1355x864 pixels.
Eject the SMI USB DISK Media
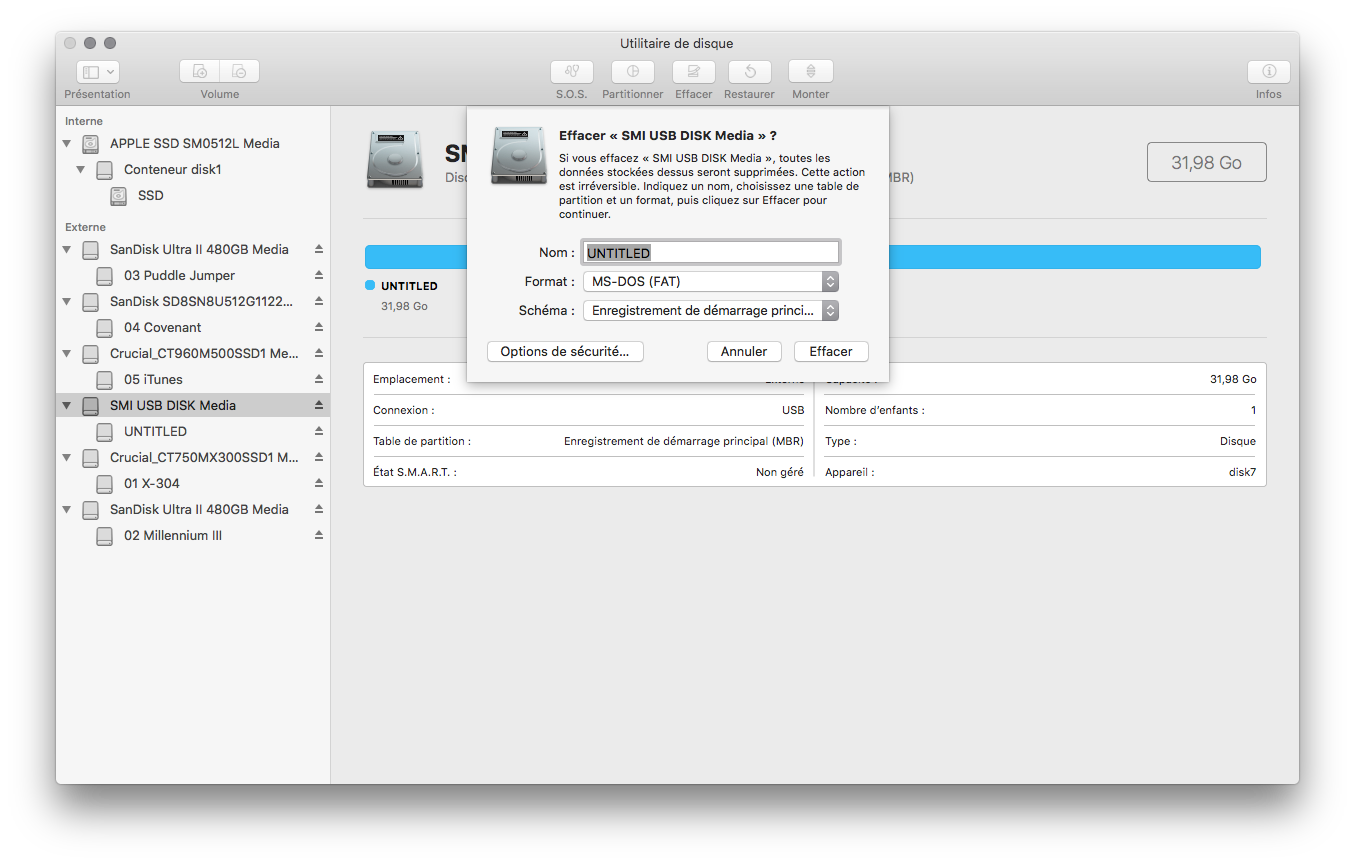coord(319,405)
